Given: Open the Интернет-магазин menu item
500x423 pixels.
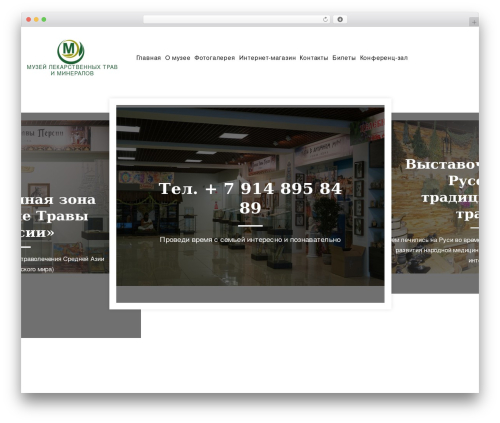Looking at the screenshot, I should click(x=267, y=58).
